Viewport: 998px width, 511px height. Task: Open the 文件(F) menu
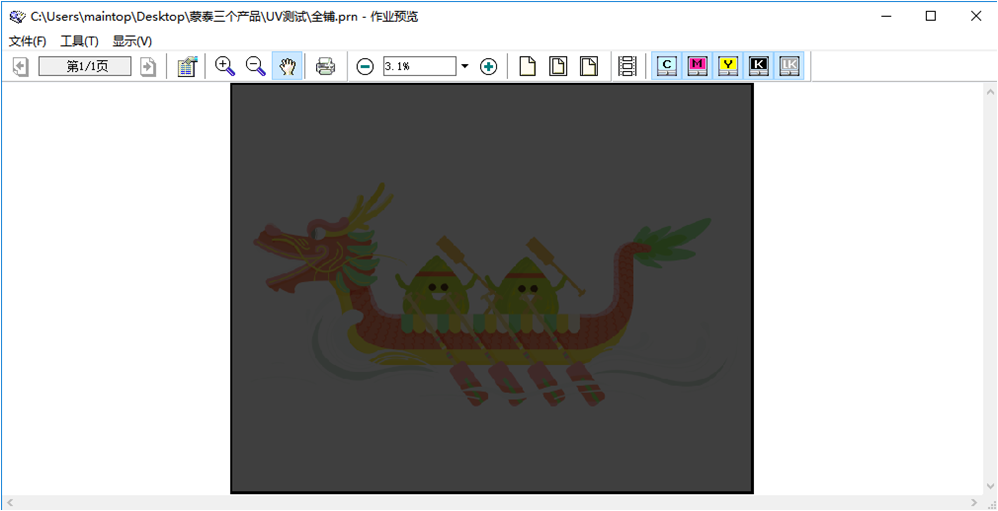click(x=27, y=41)
